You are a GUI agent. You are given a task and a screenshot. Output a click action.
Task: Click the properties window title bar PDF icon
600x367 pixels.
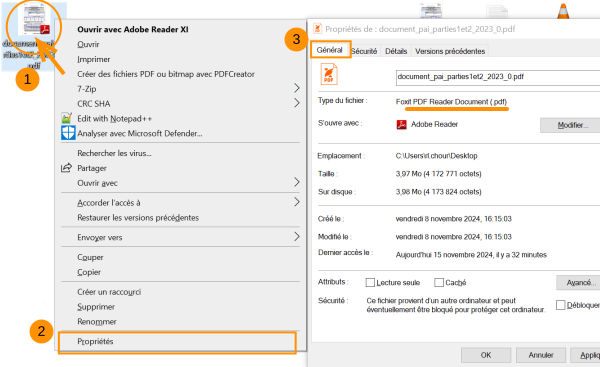tap(317, 29)
